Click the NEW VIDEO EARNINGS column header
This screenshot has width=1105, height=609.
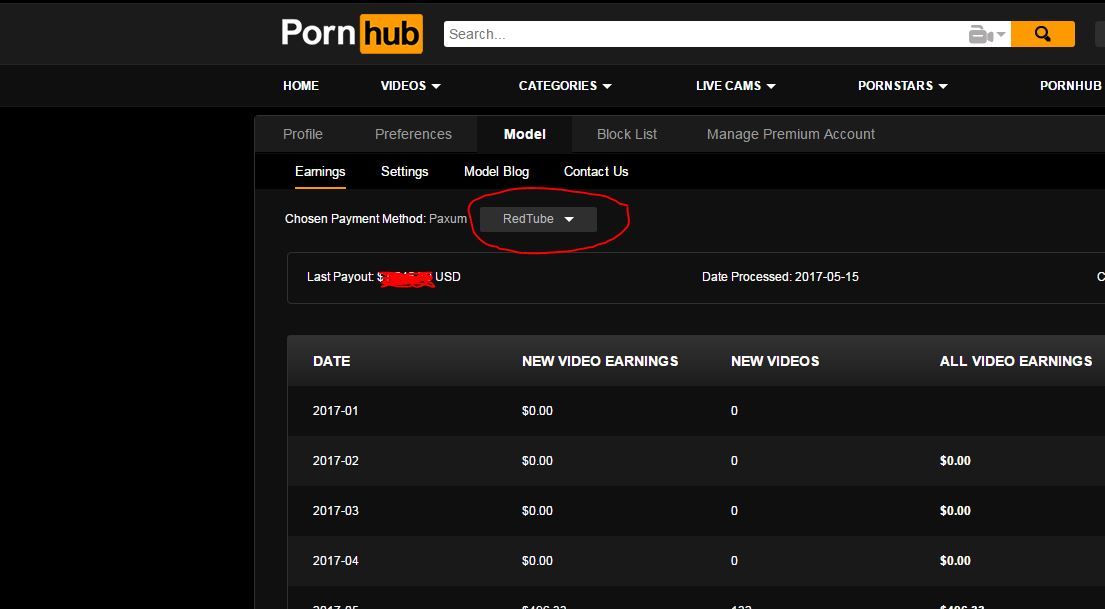tap(600, 361)
